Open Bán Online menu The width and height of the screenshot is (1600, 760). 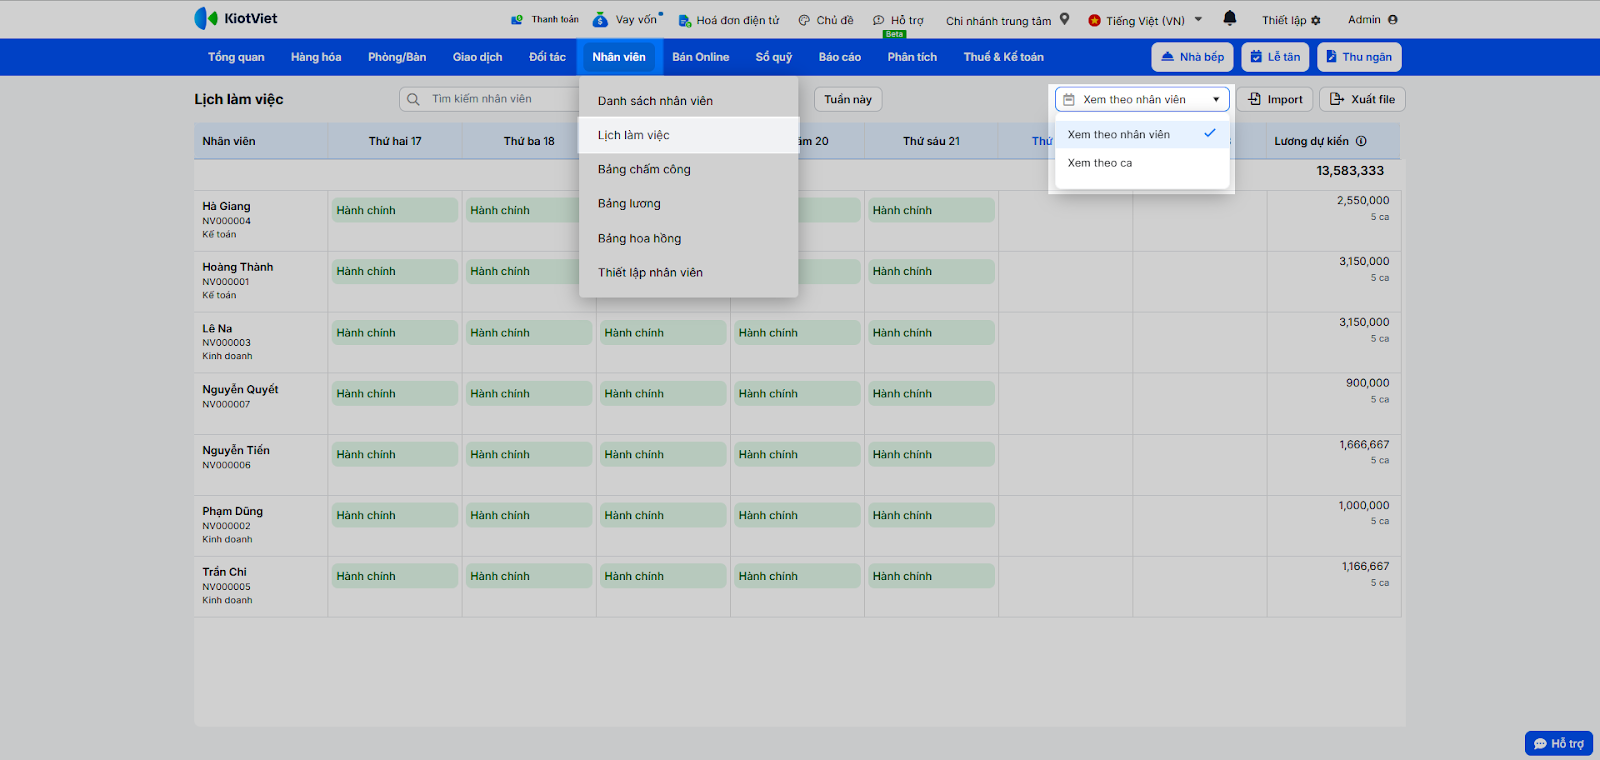point(700,57)
